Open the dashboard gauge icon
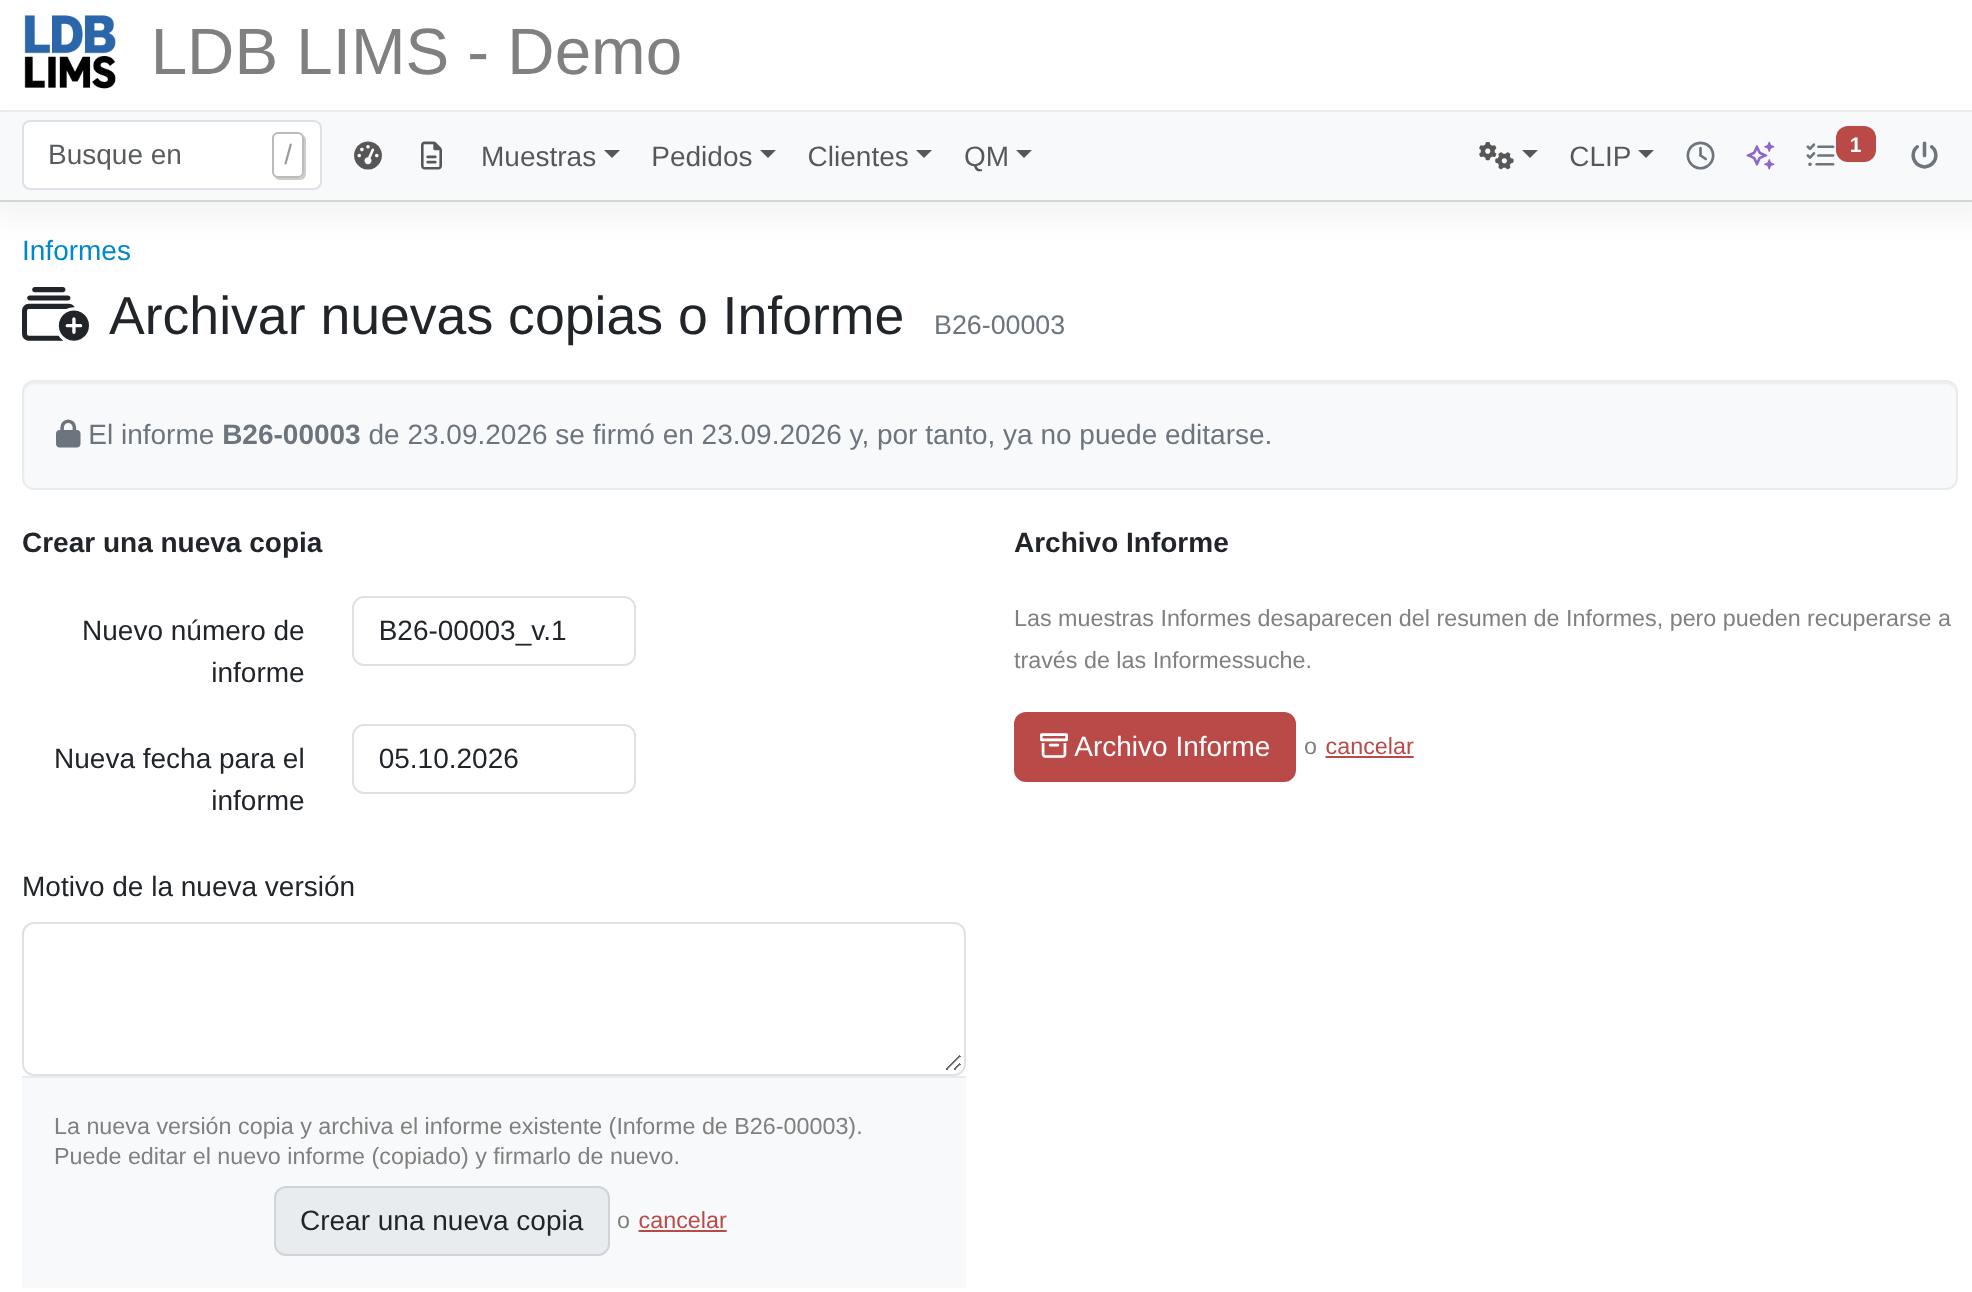 [368, 156]
